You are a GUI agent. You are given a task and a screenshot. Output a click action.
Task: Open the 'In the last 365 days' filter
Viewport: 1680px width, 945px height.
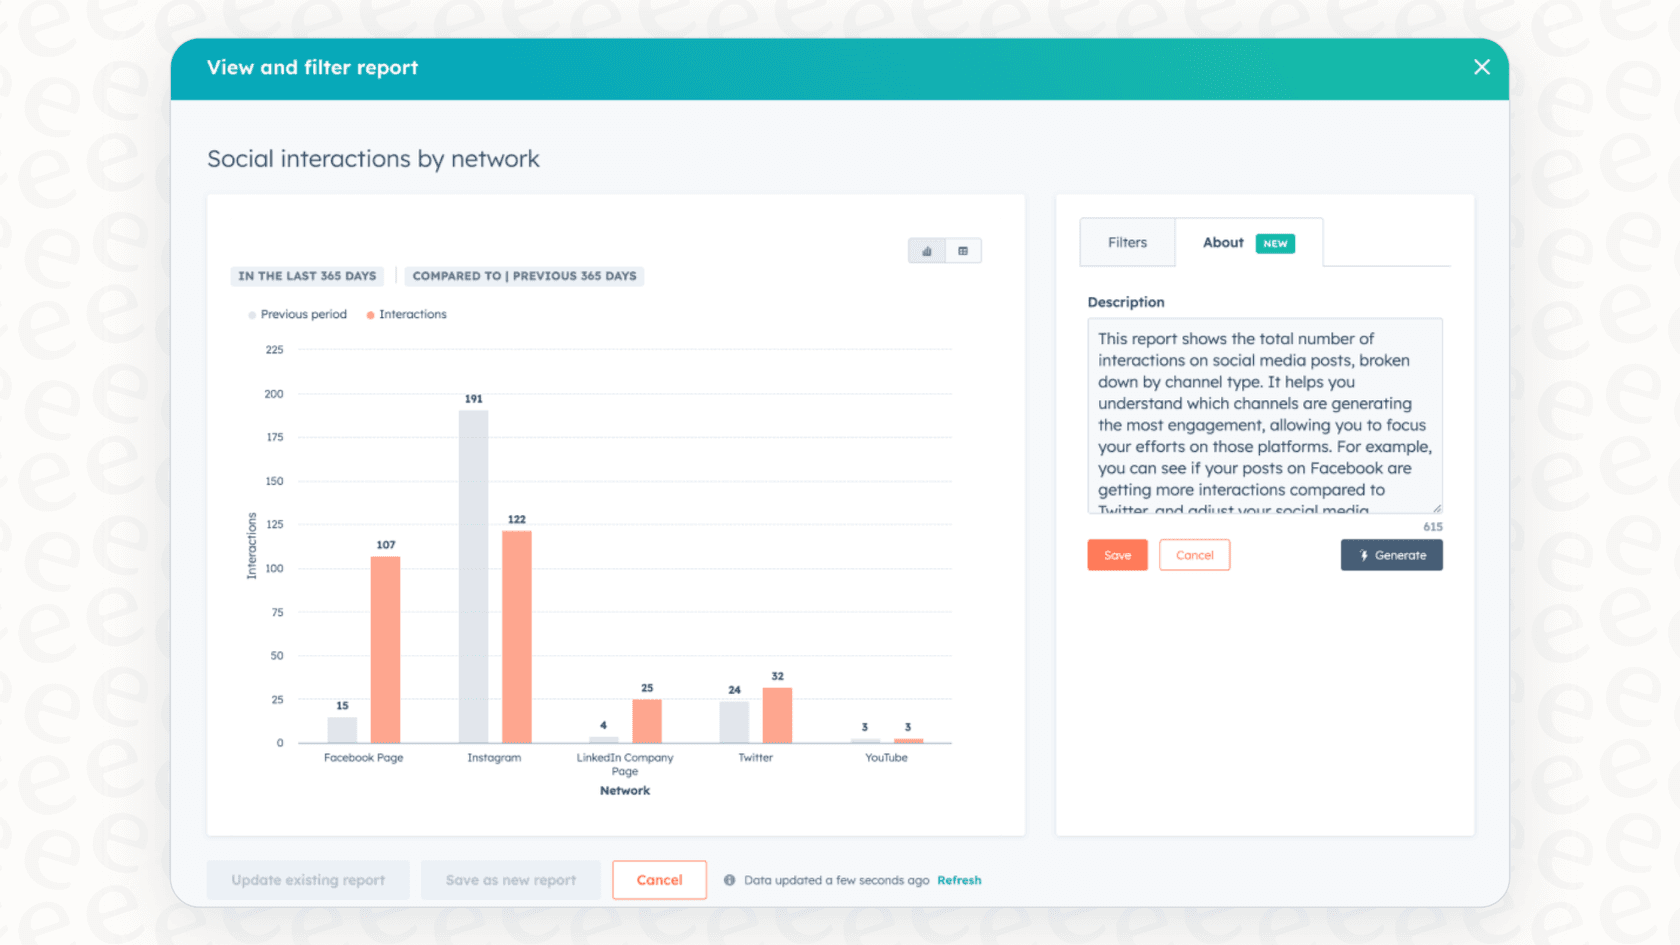coord(306,276)
